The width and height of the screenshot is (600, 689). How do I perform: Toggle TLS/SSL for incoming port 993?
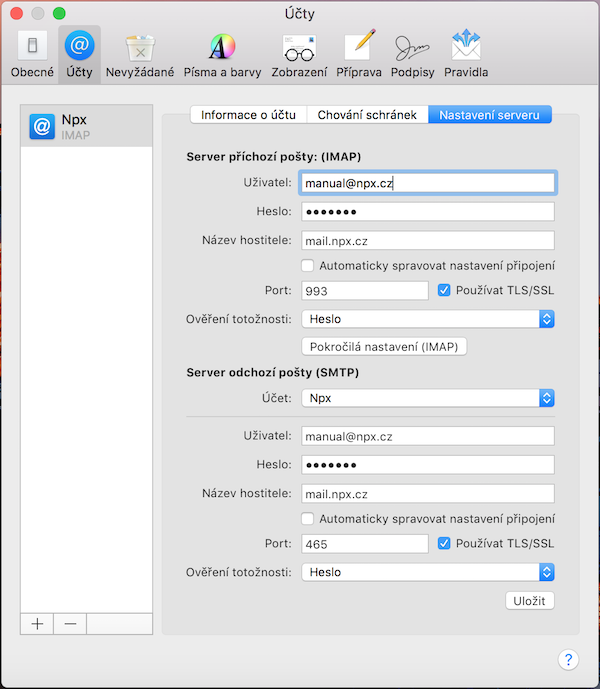pyautogui.click(x=445, y=291)
